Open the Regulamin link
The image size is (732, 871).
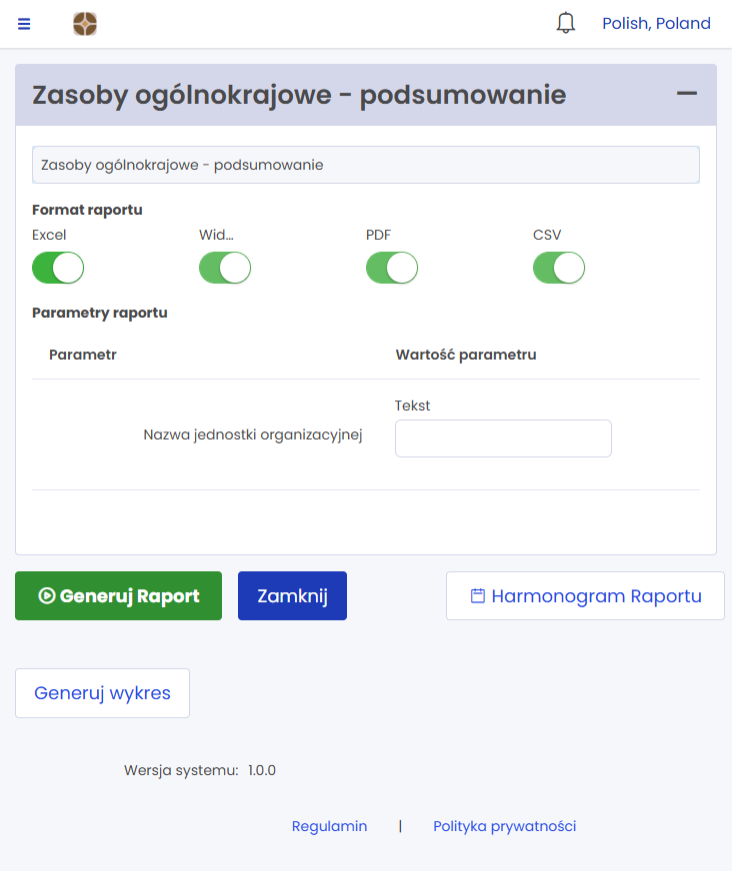coord(329,826)
